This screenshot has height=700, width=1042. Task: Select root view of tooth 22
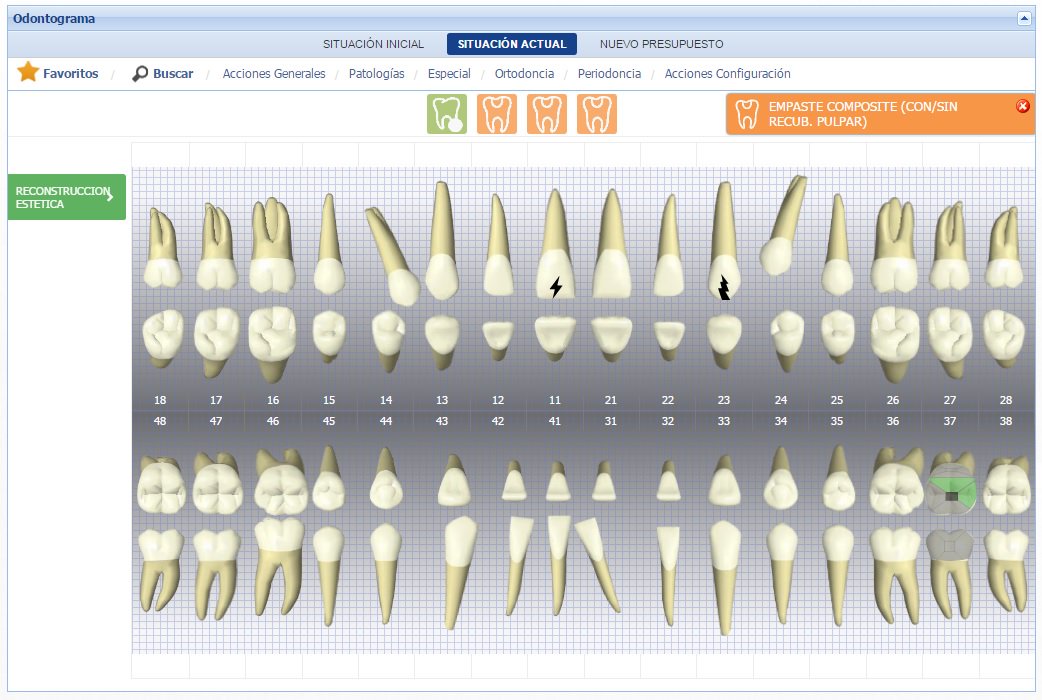[x=669, y=245]
